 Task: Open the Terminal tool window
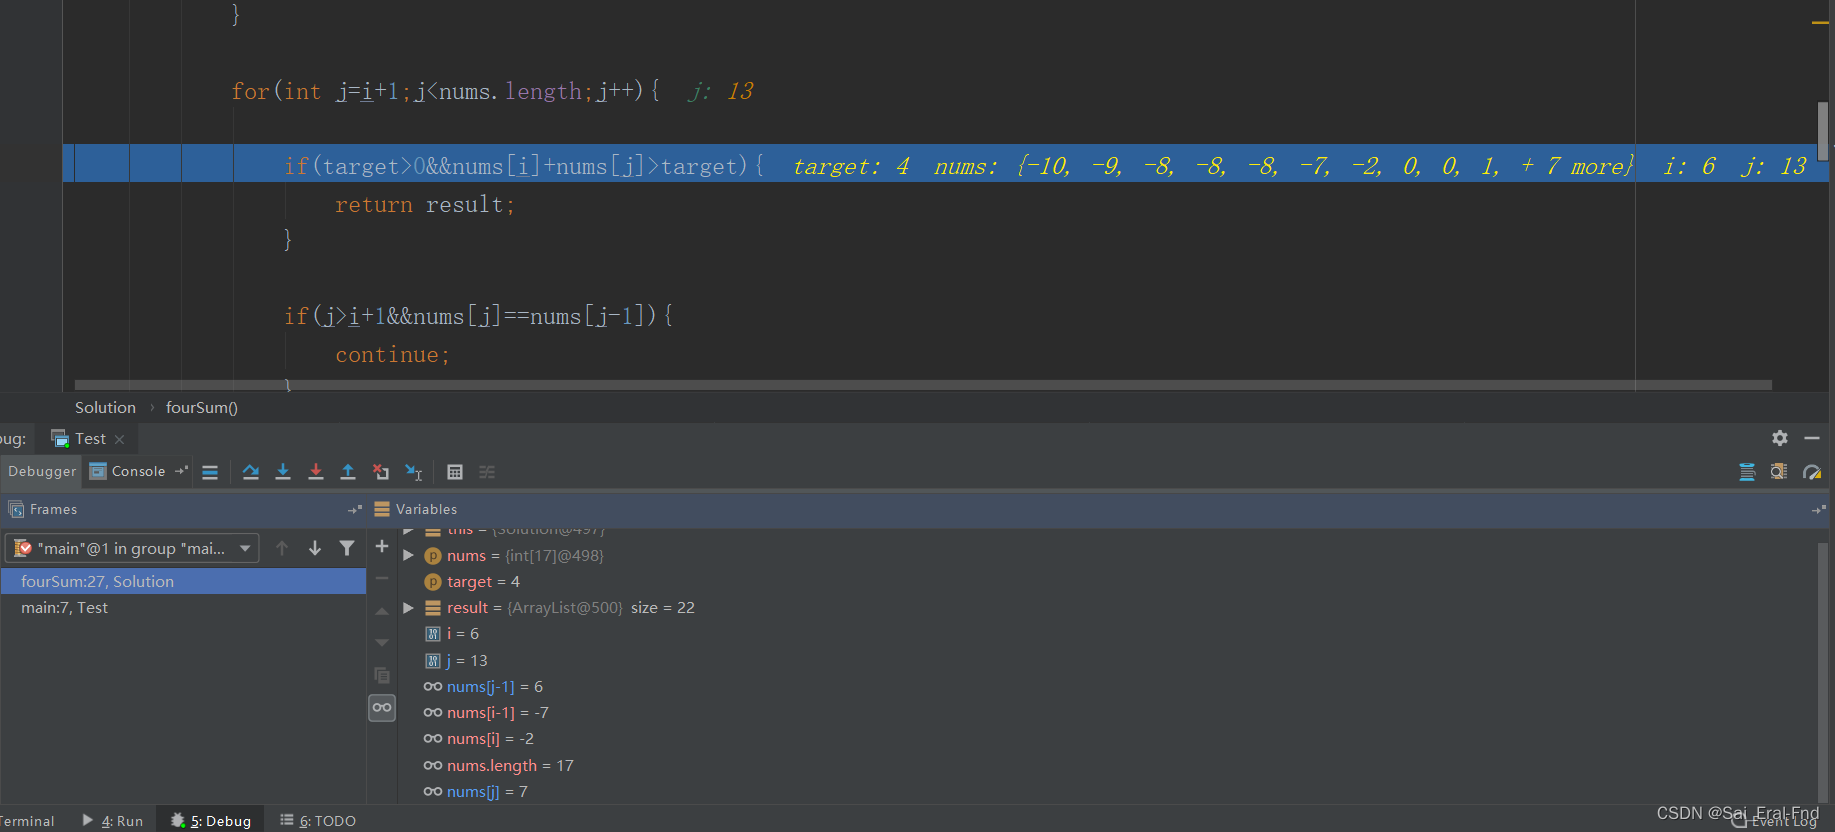tap(27, 821)
